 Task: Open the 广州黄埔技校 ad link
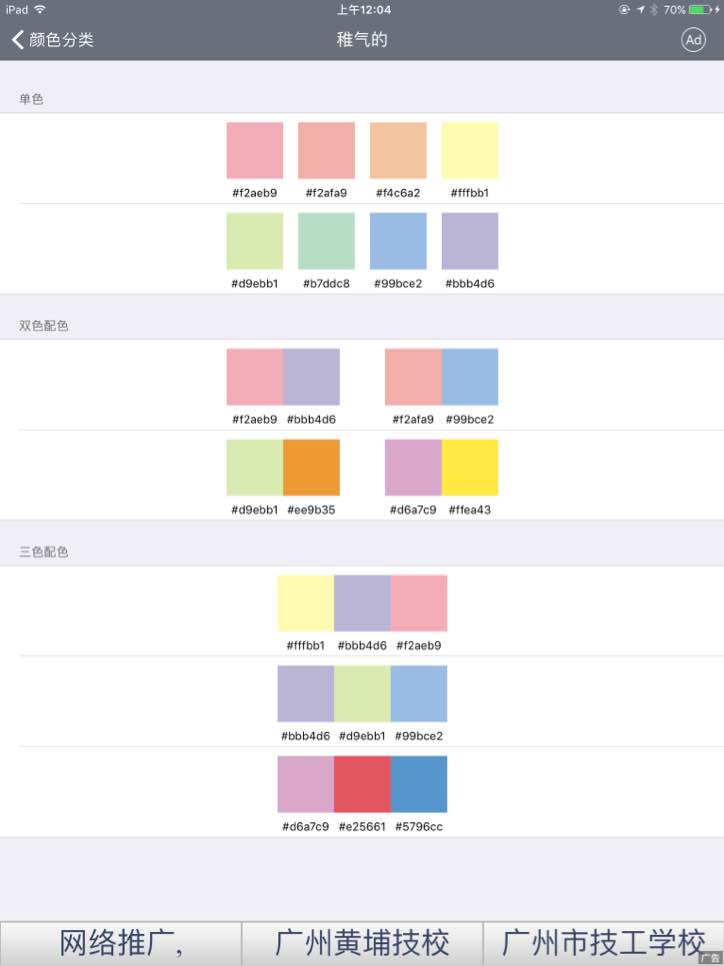click(362, 943)
